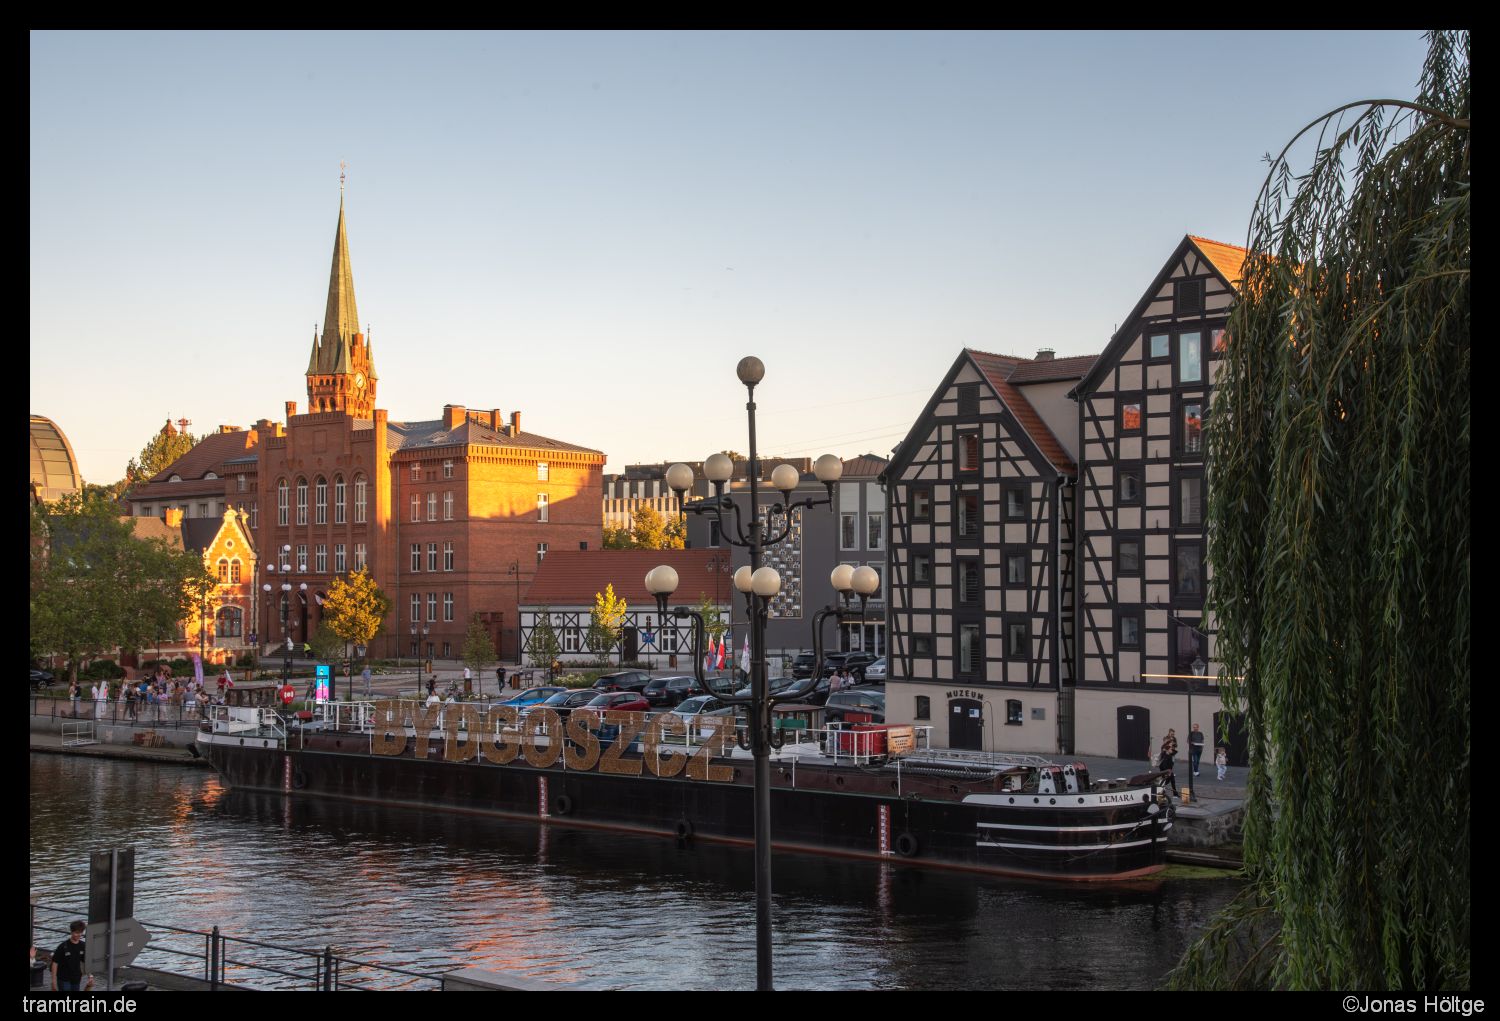The image size is (1500, 1021).
Task: Click the person in the bottom-left corner
Action: (70, 957)
